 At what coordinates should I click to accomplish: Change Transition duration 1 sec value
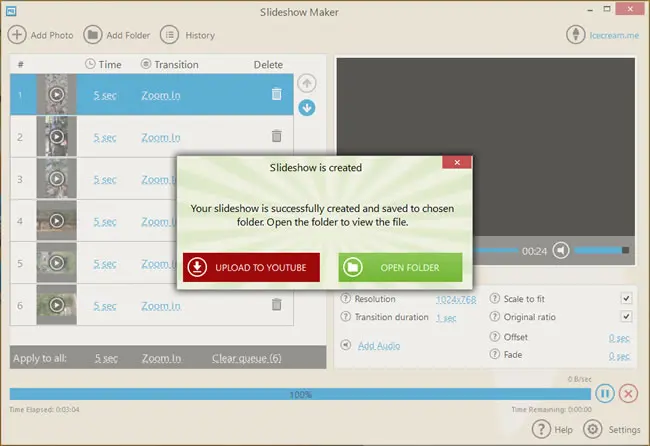pyautogui.click(x=446, y=318)
